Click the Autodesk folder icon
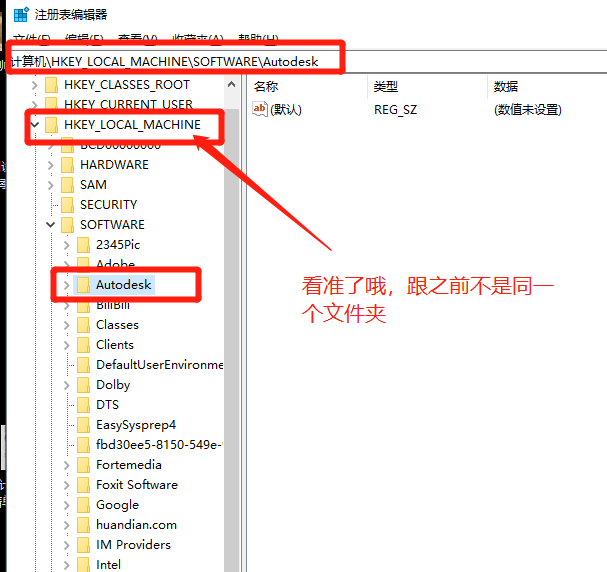Viewport: 607px width, 572px height. (x=83, y=285)
